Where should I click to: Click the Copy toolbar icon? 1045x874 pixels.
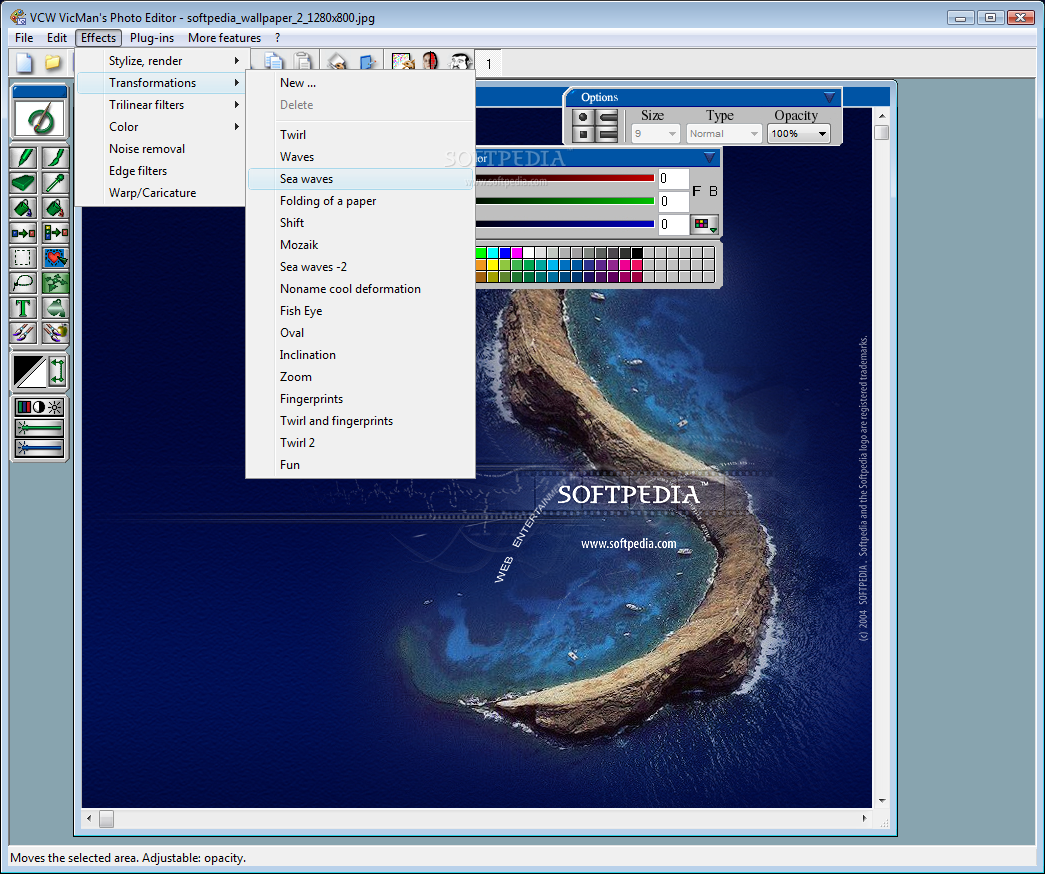273,62
